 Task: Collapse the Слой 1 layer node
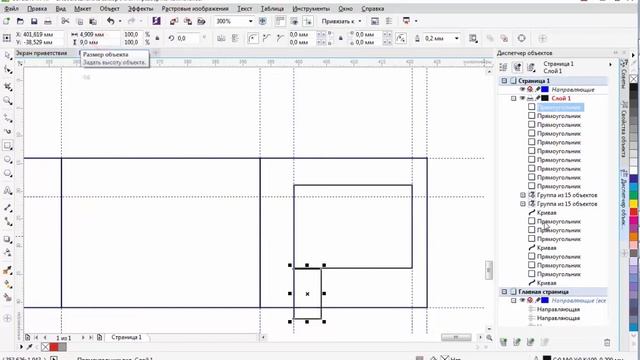[x=513, y=98]
